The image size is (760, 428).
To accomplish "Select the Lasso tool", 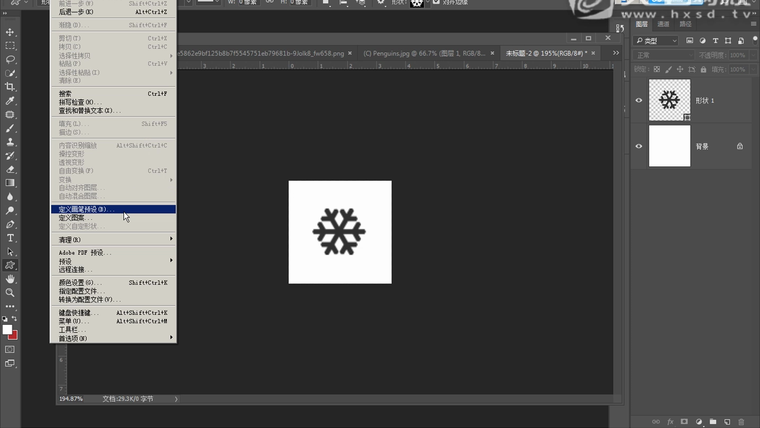I will (10, 59).
